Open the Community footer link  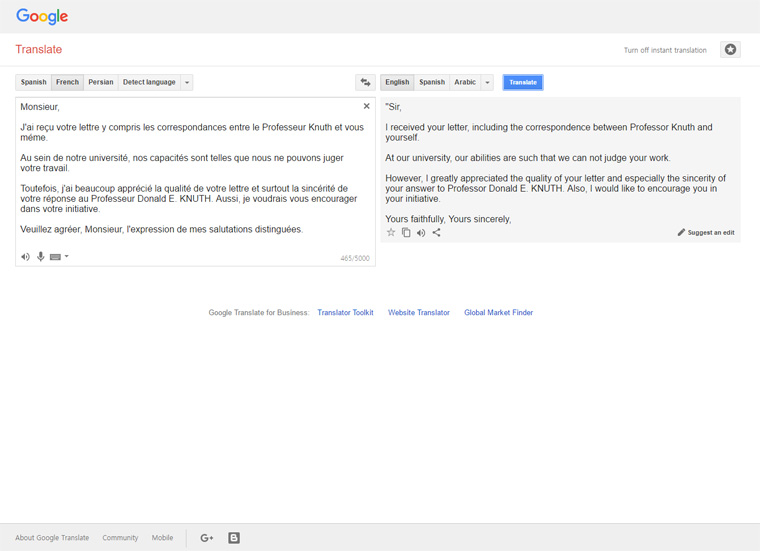(x=120, y=538)
